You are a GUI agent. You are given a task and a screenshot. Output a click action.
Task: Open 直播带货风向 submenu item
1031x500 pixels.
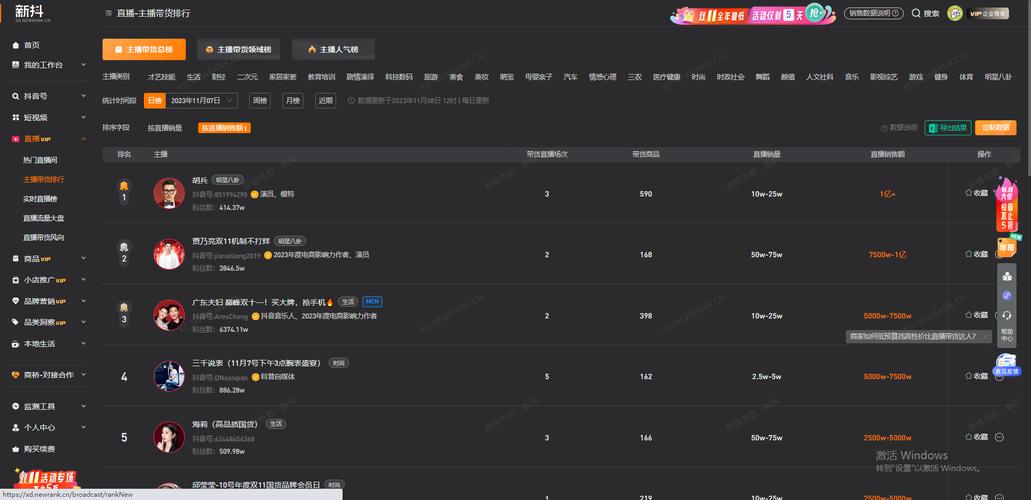(43, 237)
